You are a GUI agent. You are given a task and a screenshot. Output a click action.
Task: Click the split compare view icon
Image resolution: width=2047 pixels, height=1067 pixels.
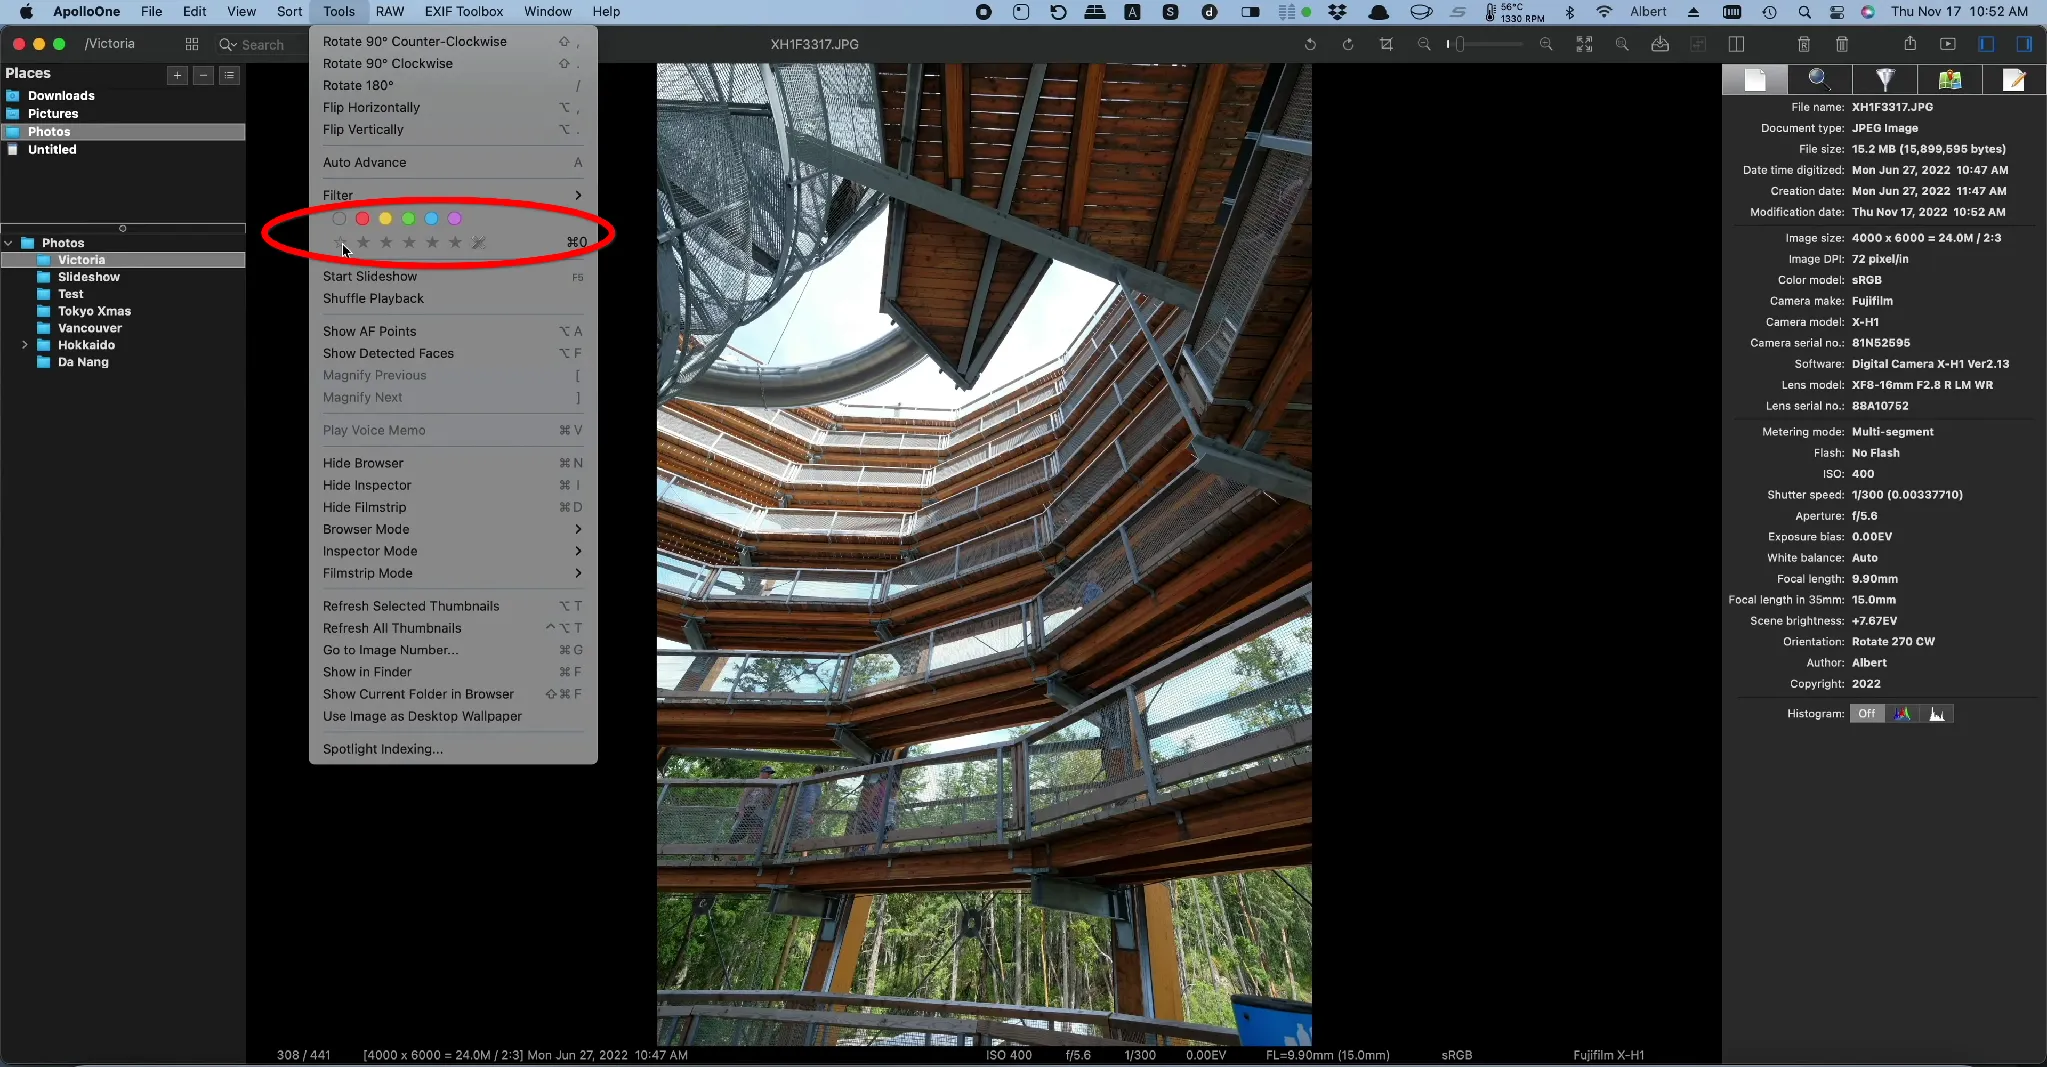pos(1736,44)
